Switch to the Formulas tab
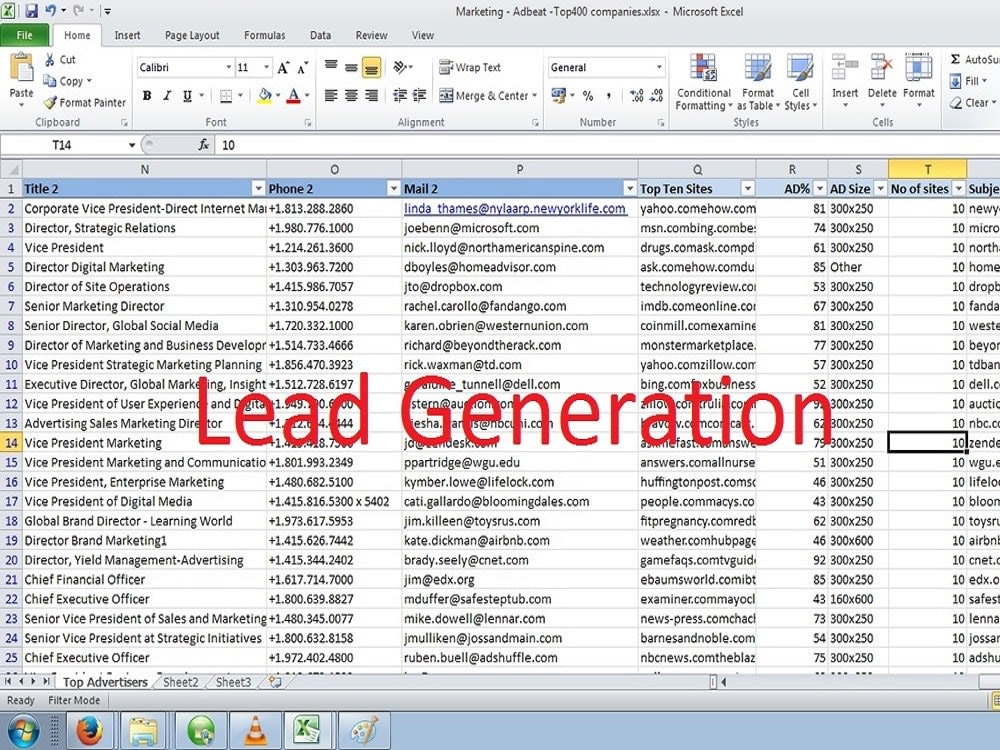Image resolution: width=1000 pixels, height=750 pixels. (265, 35)
